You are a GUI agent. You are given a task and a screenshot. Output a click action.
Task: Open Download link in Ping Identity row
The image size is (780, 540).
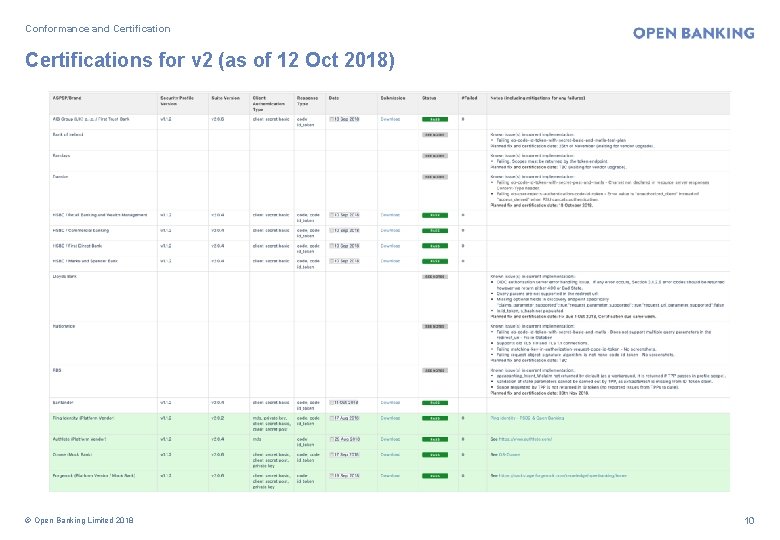[390, 418]
